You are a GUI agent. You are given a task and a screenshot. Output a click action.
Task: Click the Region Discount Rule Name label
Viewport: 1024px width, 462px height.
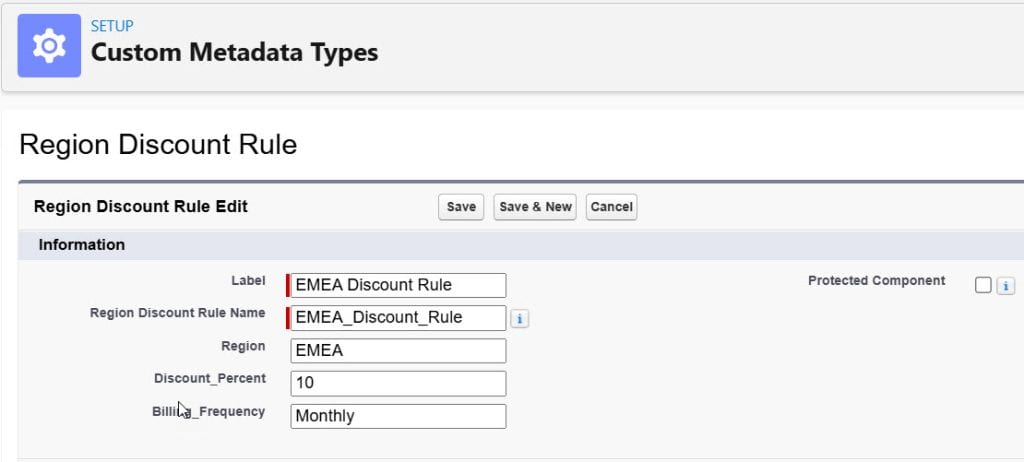click(x=178, y=313)
